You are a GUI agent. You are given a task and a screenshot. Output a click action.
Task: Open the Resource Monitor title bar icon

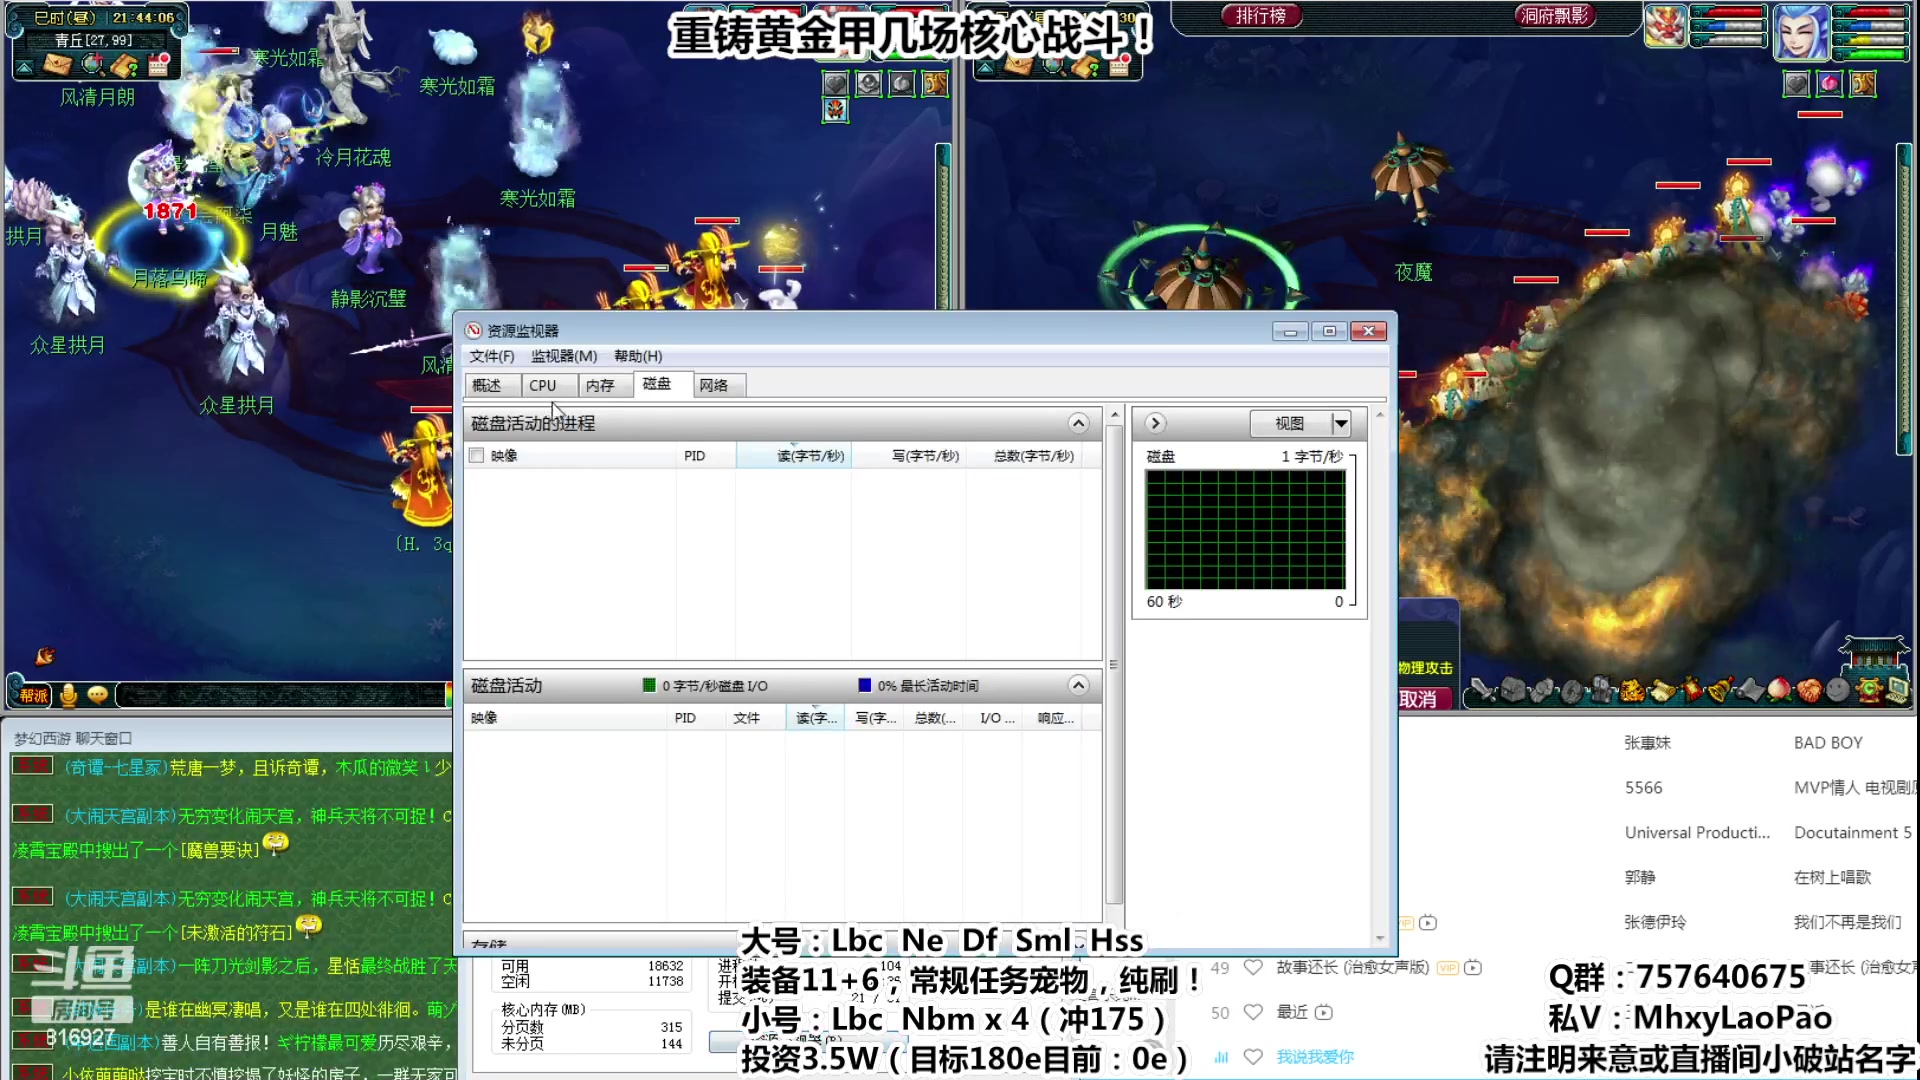pos(474,331)
